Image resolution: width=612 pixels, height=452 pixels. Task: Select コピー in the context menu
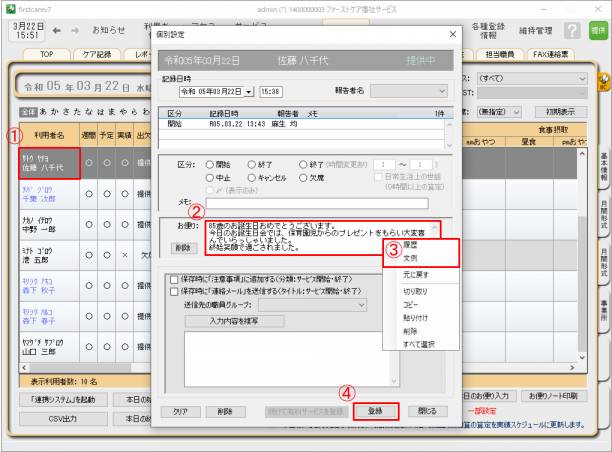coord(409,304)
